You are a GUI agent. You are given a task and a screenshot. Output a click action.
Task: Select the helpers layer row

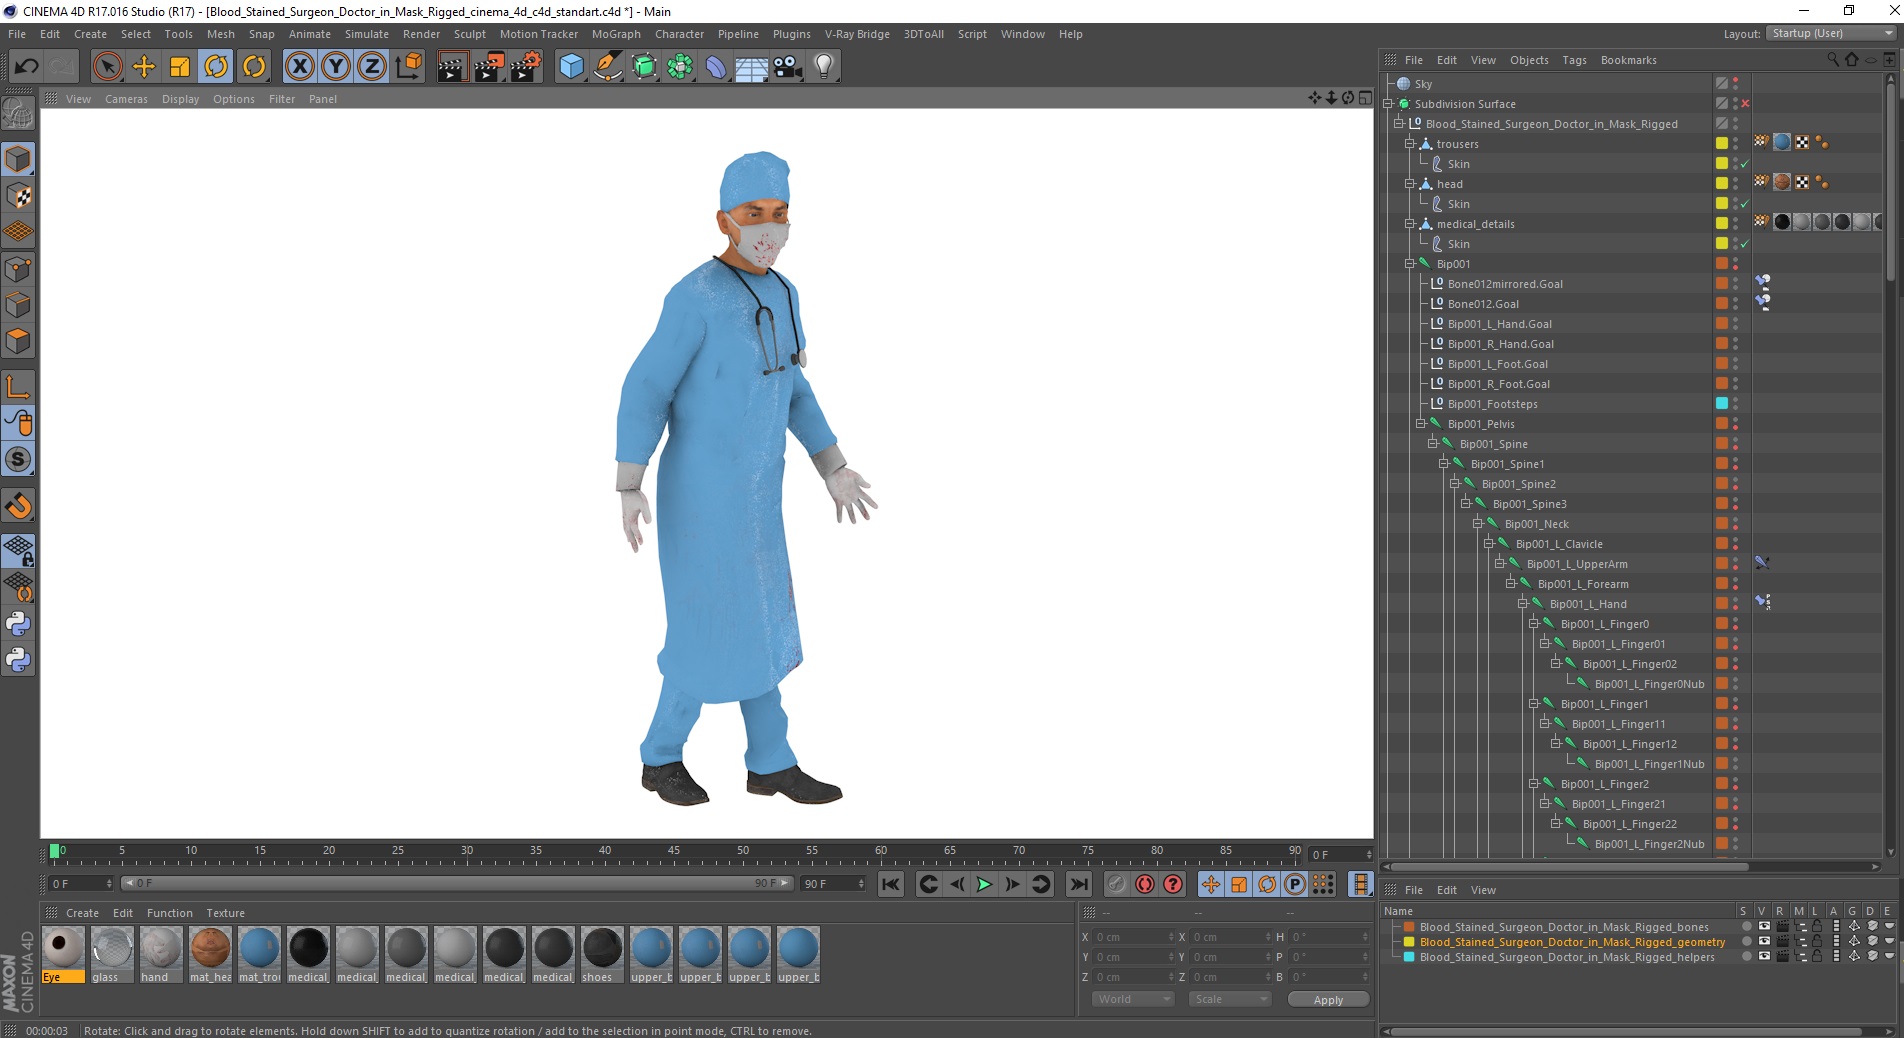tap(1566, 957)
